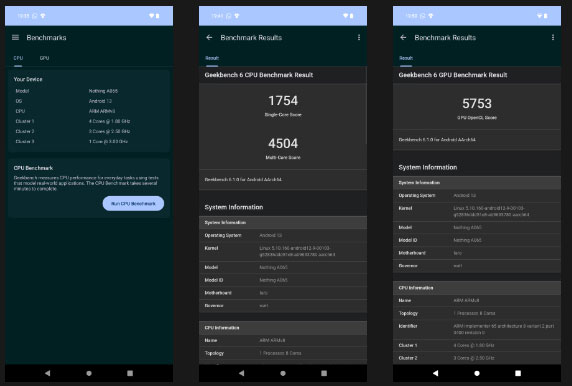Tap Android back button on CPU result screen
572x386 pixels.
point(241,373)
